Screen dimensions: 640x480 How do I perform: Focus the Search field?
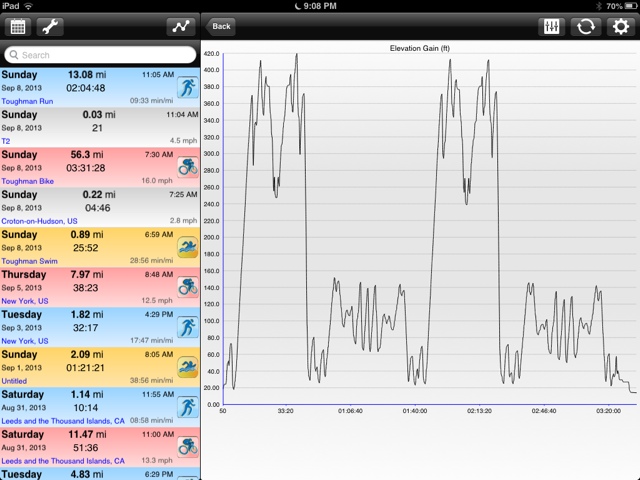pos(100,55)
